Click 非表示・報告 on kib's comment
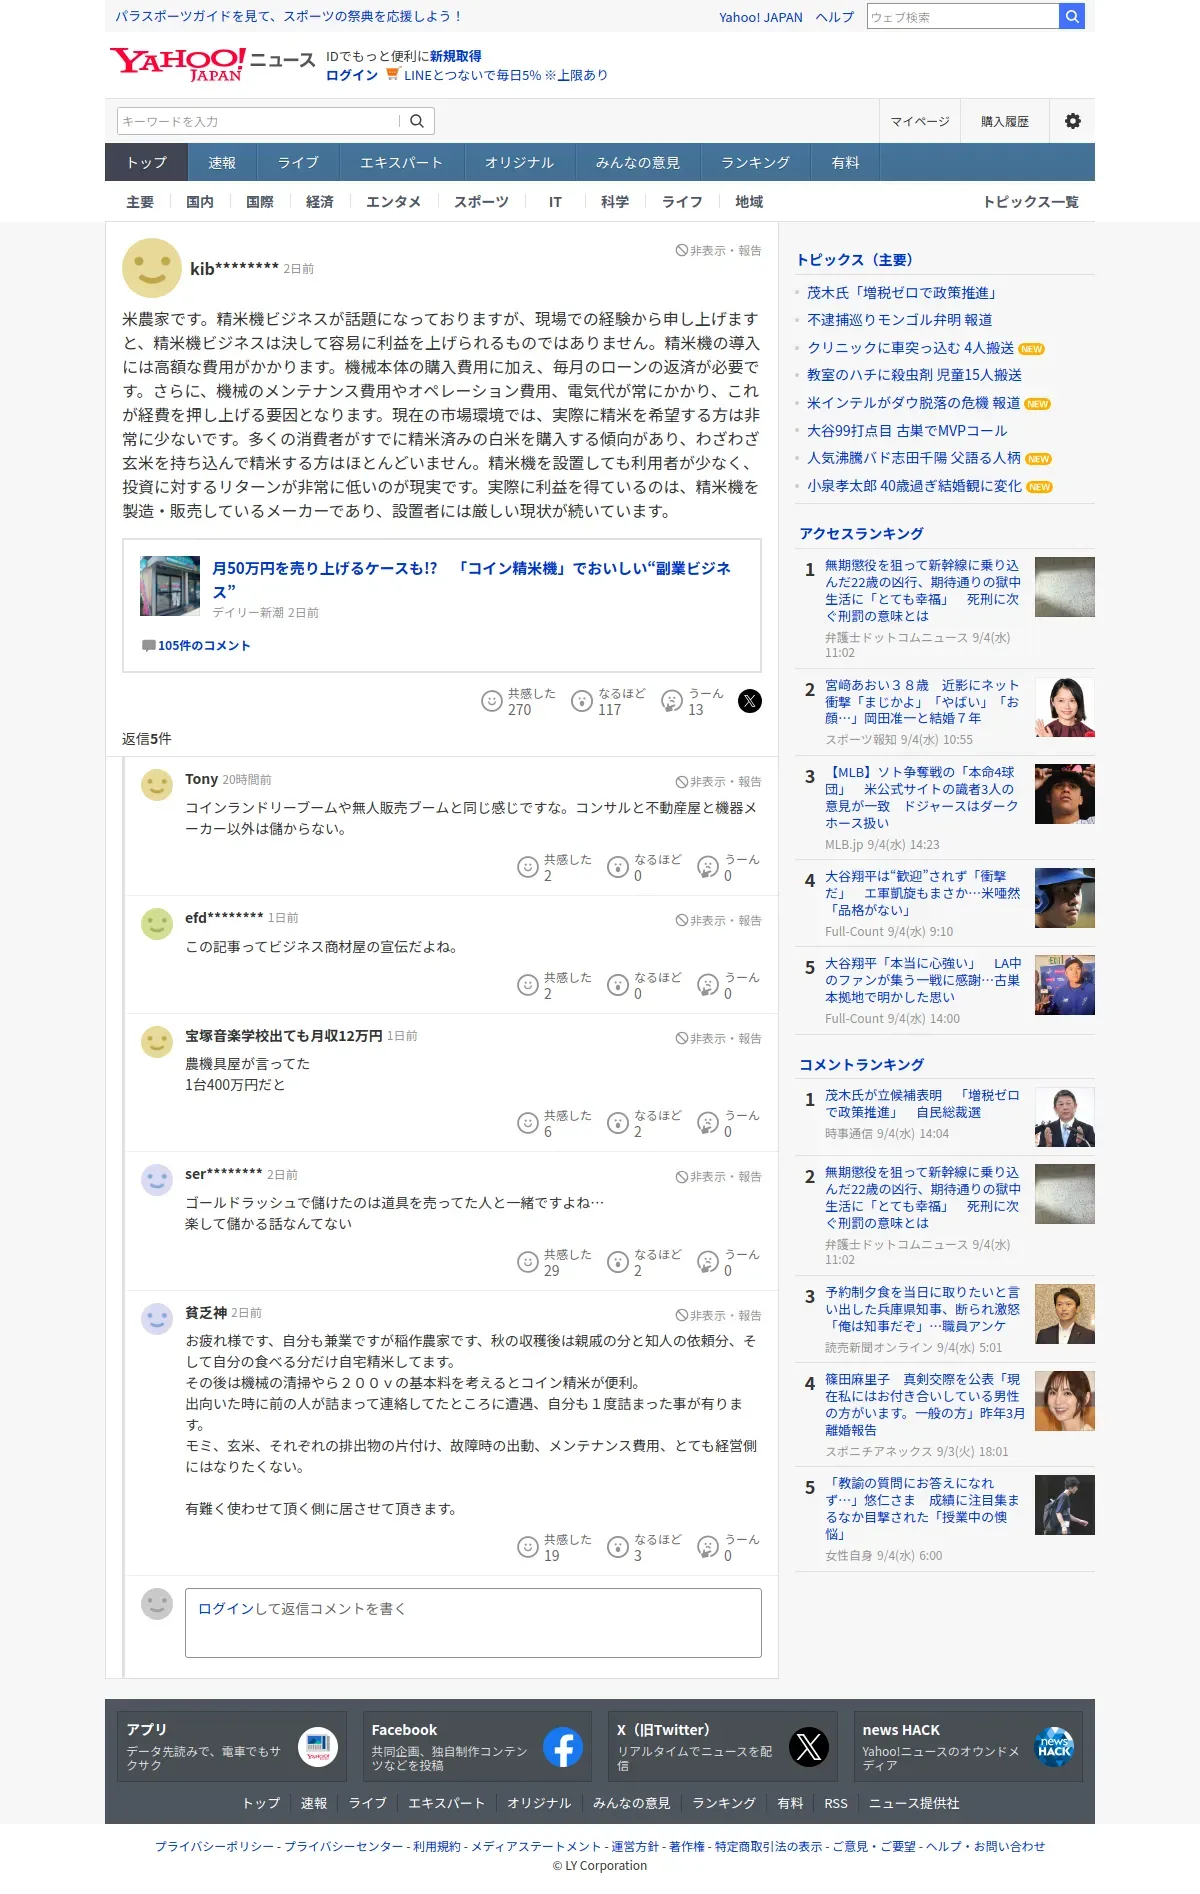 (x=718, y=251)
